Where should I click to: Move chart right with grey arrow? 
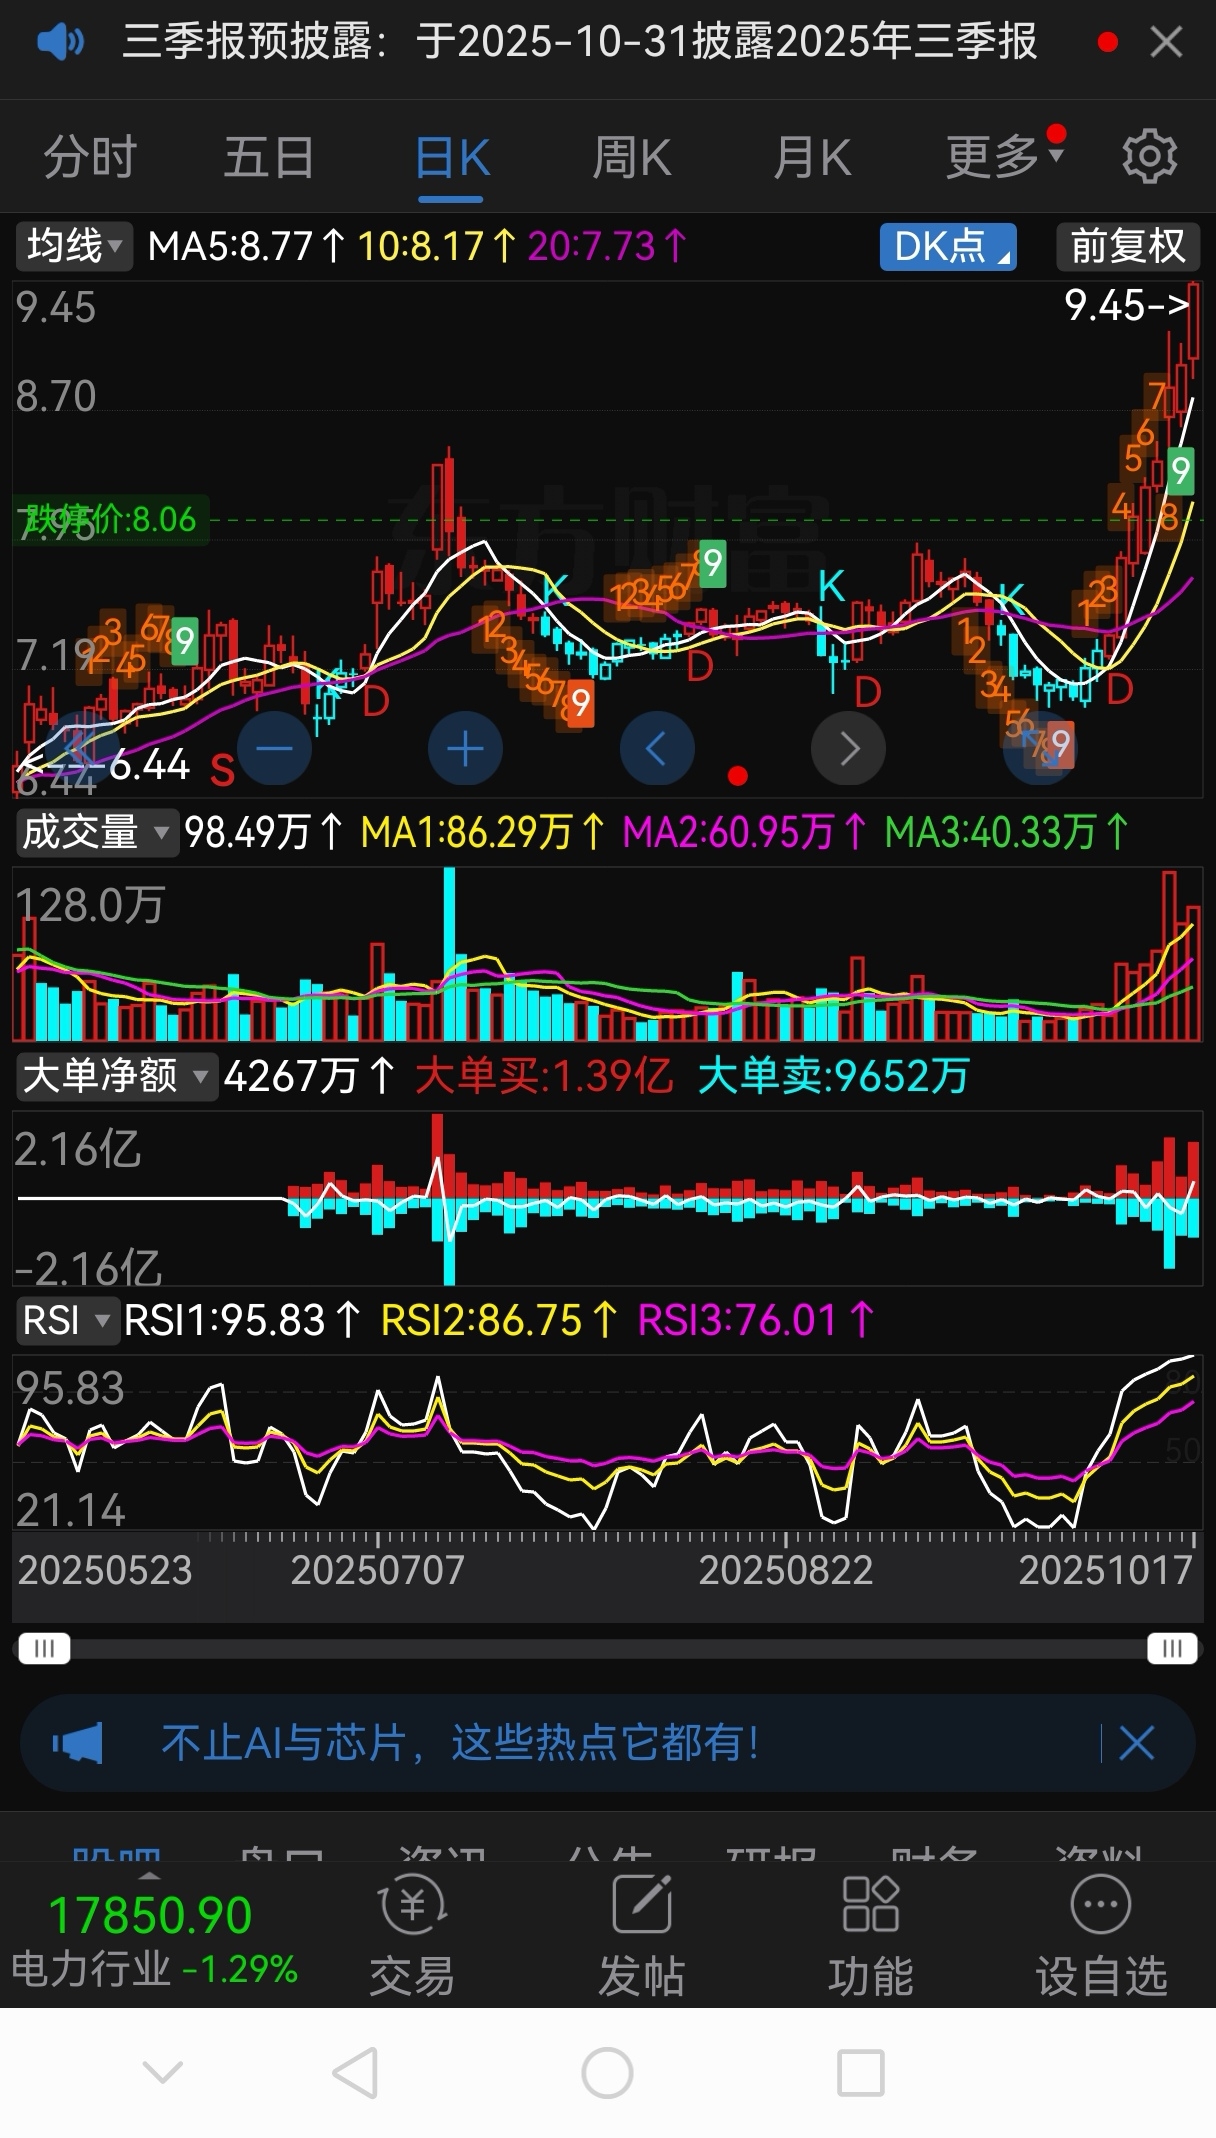pyautogui.click(x=848, y=748)
